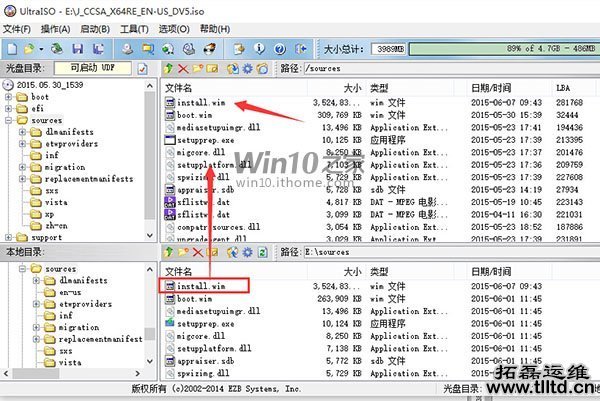This screenshot has width=600, height=401.
Task: Click the blue gear icon in local pane
Action: coord(248,252)
